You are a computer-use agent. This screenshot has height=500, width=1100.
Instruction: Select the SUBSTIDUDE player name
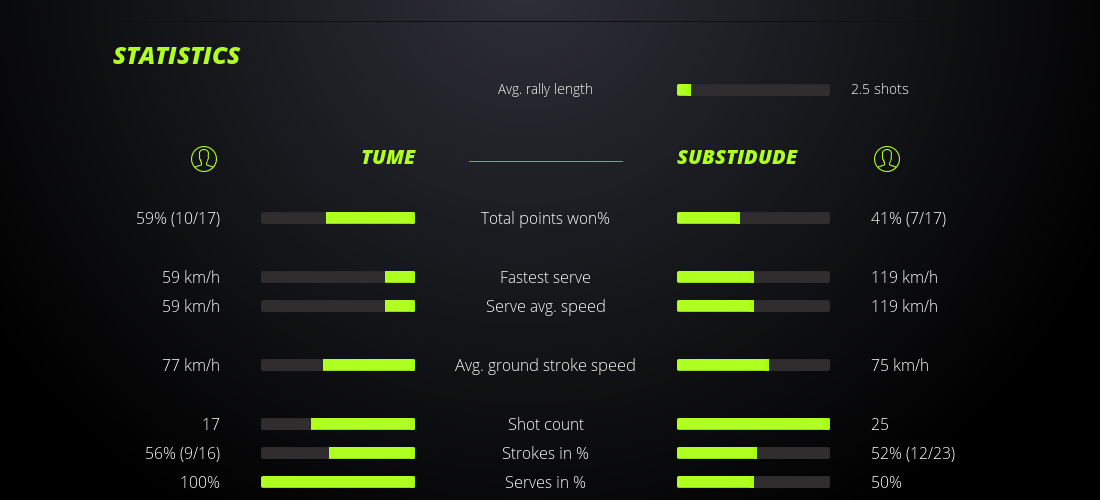point(737,157)
